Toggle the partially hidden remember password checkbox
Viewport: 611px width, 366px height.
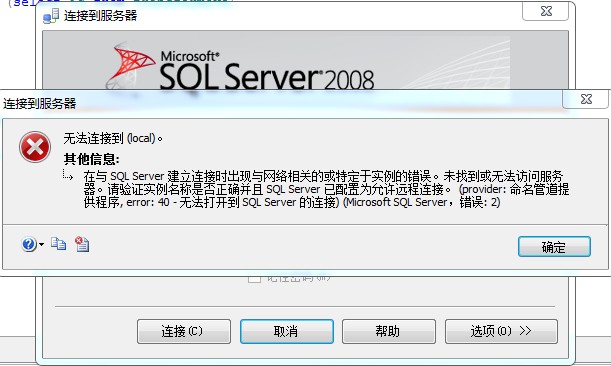click(254, 278)
